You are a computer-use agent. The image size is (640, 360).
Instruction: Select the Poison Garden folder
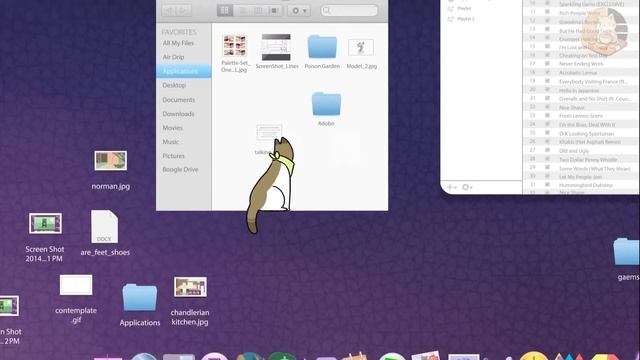tap(322, 46)
